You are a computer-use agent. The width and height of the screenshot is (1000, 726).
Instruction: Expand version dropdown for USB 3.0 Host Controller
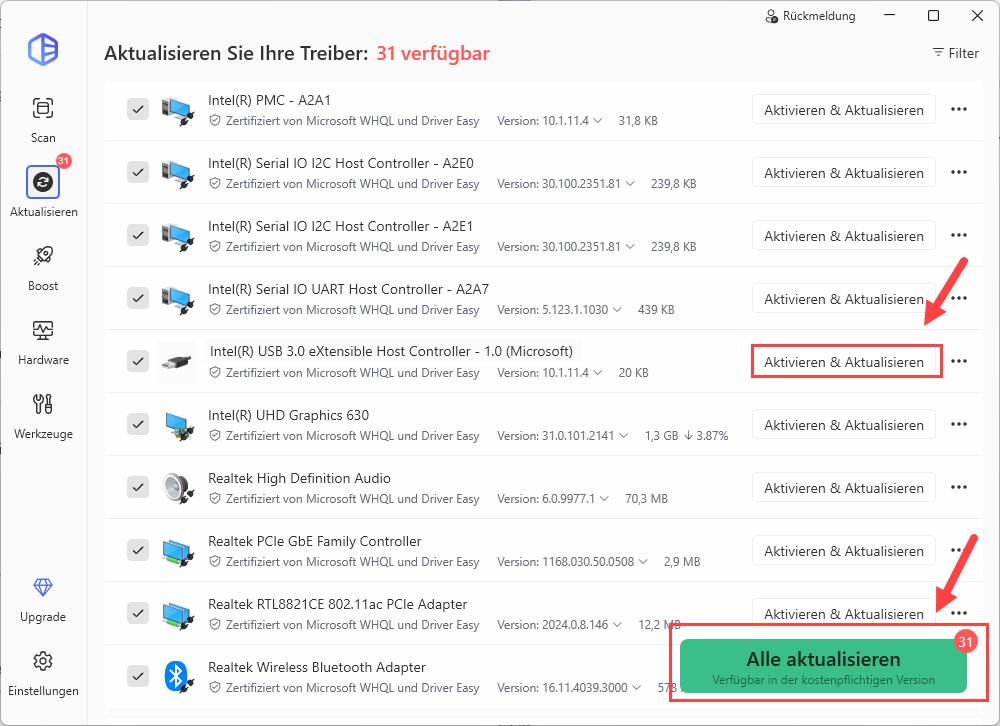598,373
